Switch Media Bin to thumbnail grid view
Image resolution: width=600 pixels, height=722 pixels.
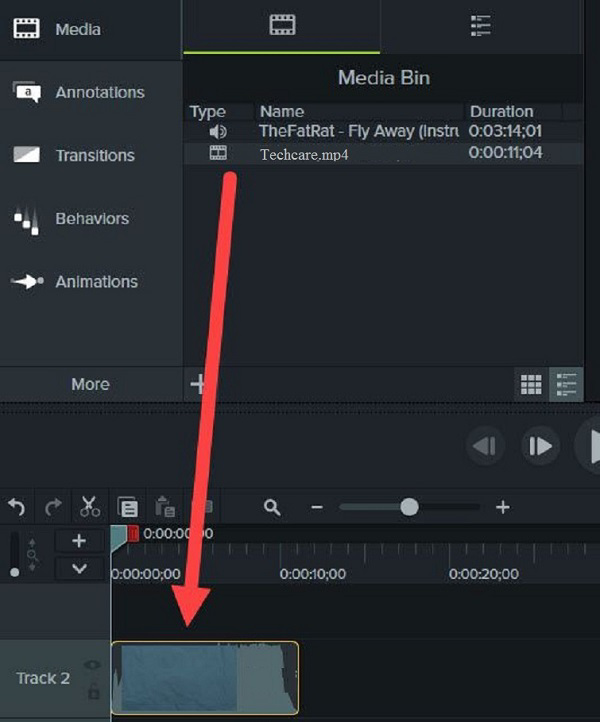coord(531,384)
